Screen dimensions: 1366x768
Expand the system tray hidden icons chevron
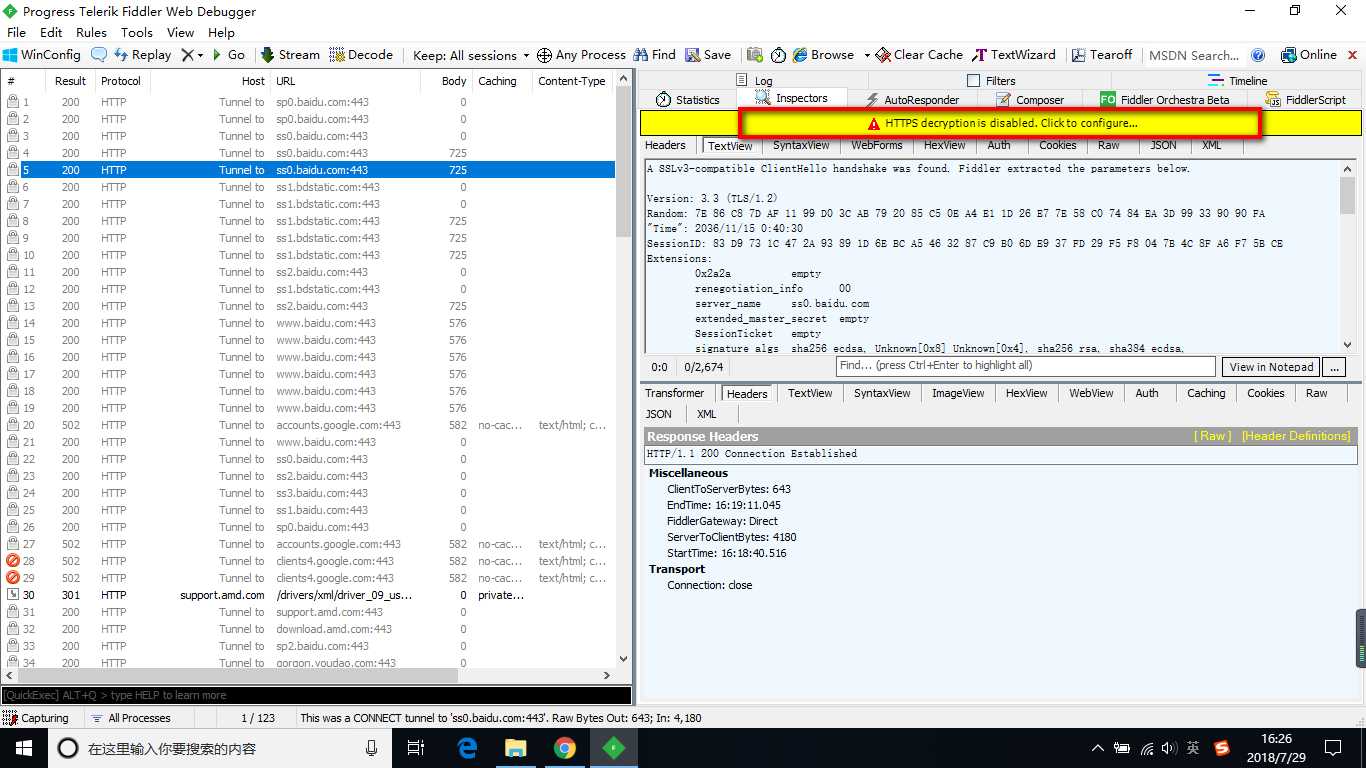click(x=1097, y=748)
